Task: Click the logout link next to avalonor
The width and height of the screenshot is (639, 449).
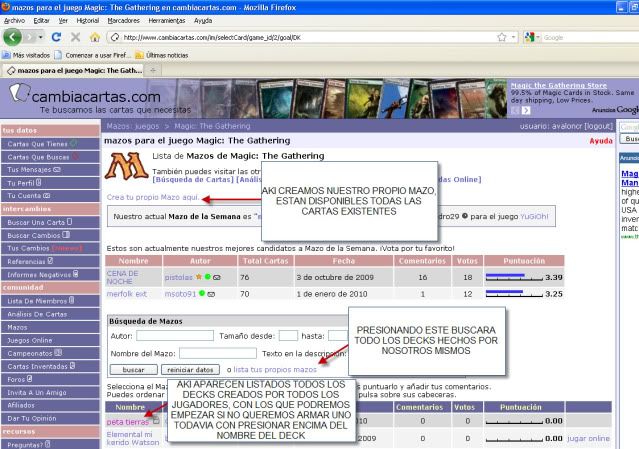Action: (598, 126)
